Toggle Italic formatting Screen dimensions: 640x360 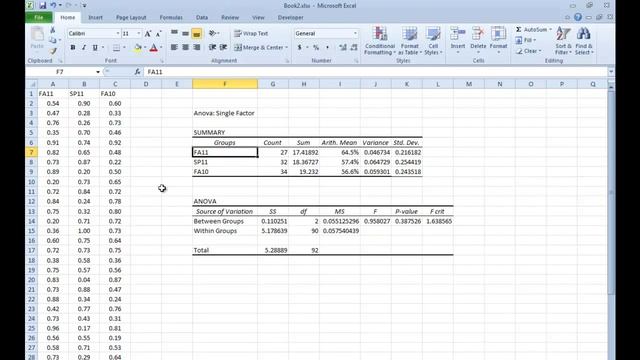84,48
